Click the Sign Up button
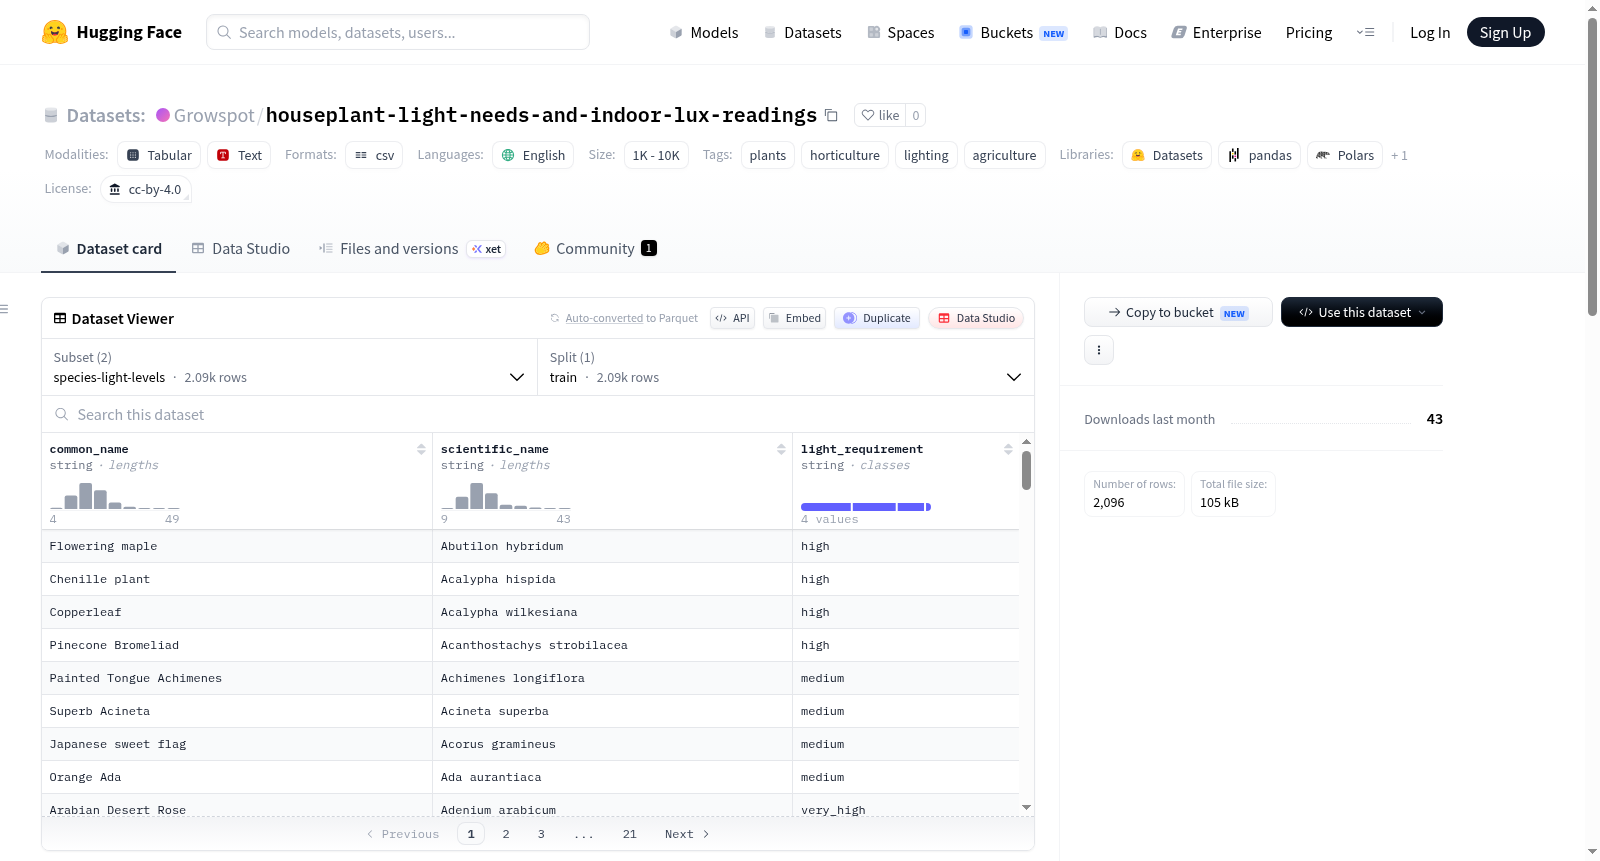 1505,32
